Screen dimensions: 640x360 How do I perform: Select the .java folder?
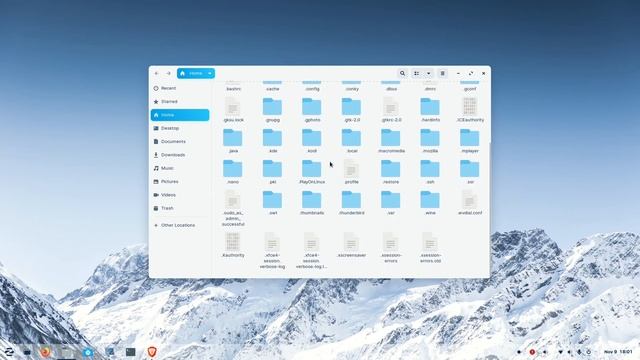[233, 138]
